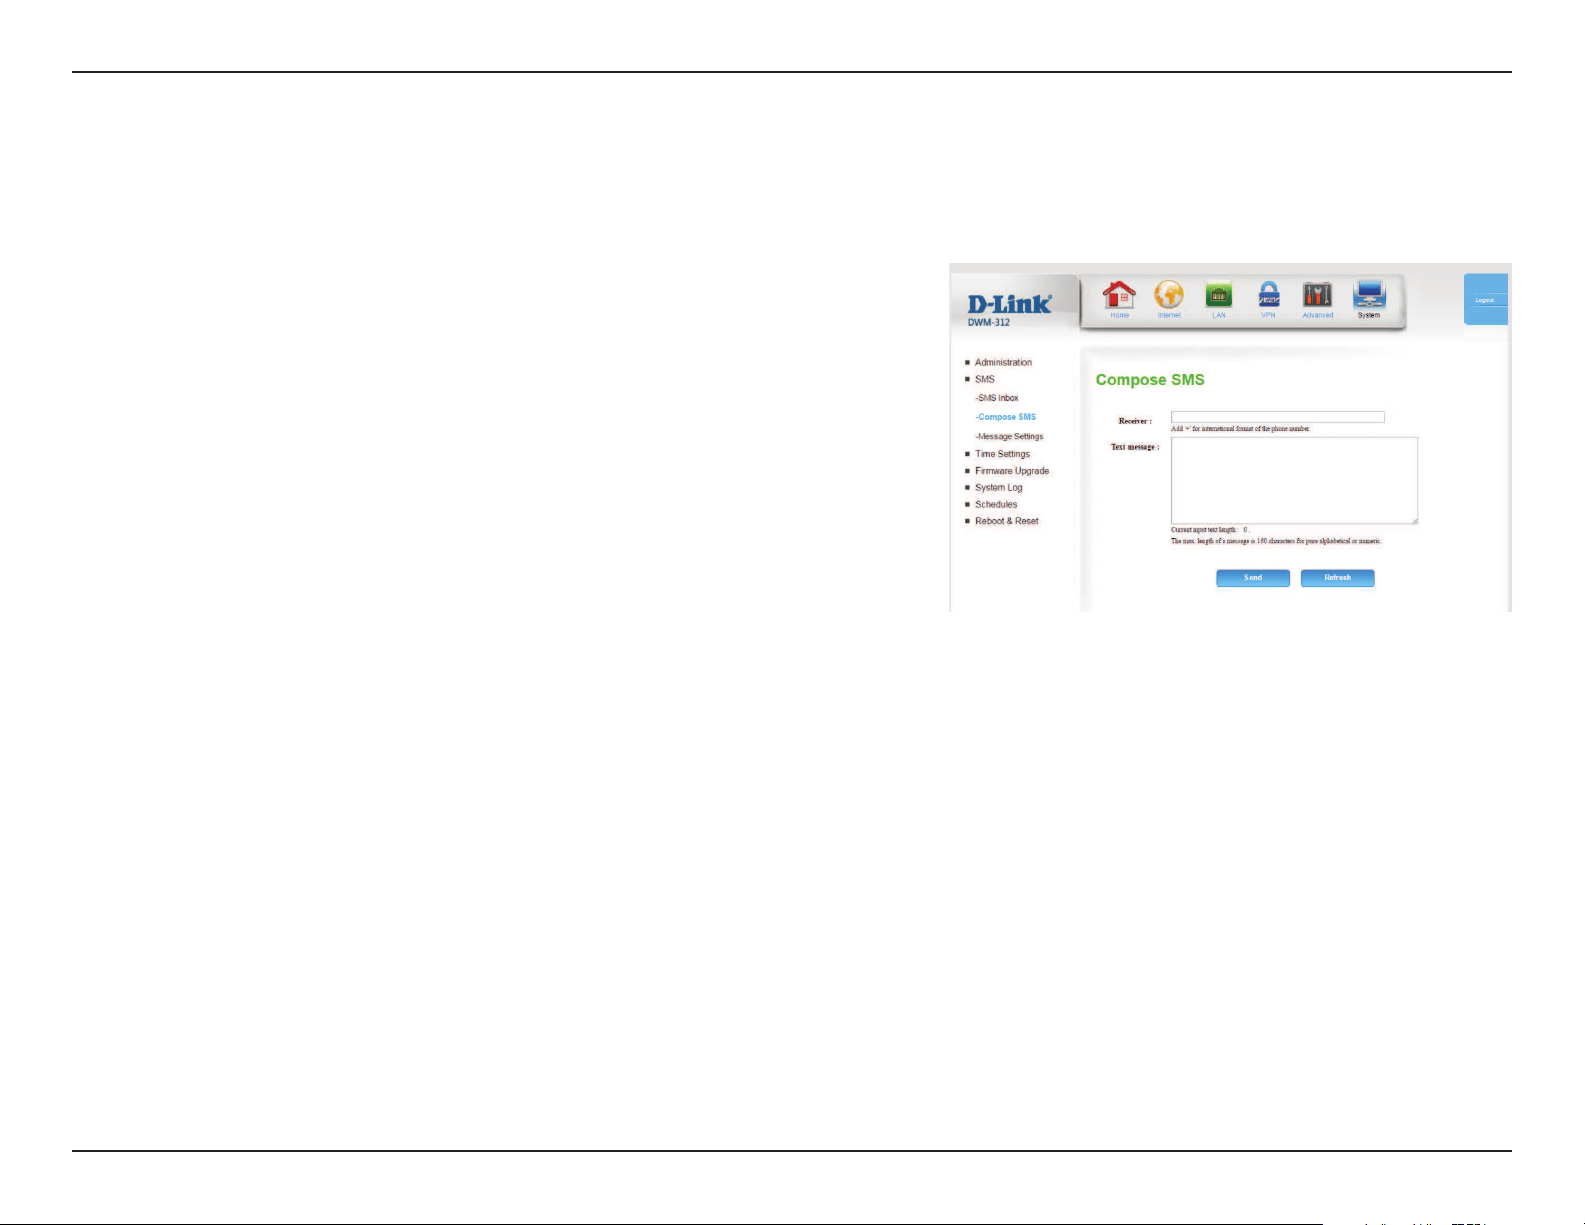Focus the Text message area
Image resolution: width=1585 pixels, height=1225 pixels.
(1294, 480)
